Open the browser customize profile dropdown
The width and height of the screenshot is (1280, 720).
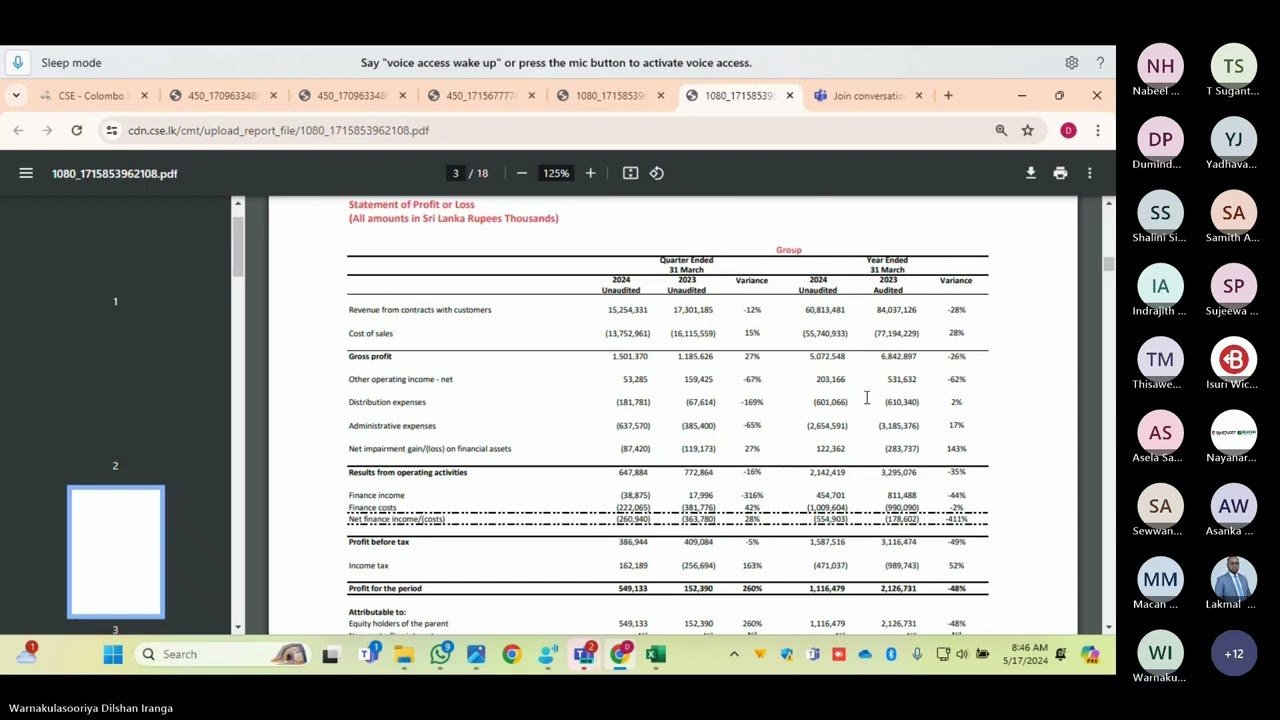pyautogui.click(x=1068, y=130)
